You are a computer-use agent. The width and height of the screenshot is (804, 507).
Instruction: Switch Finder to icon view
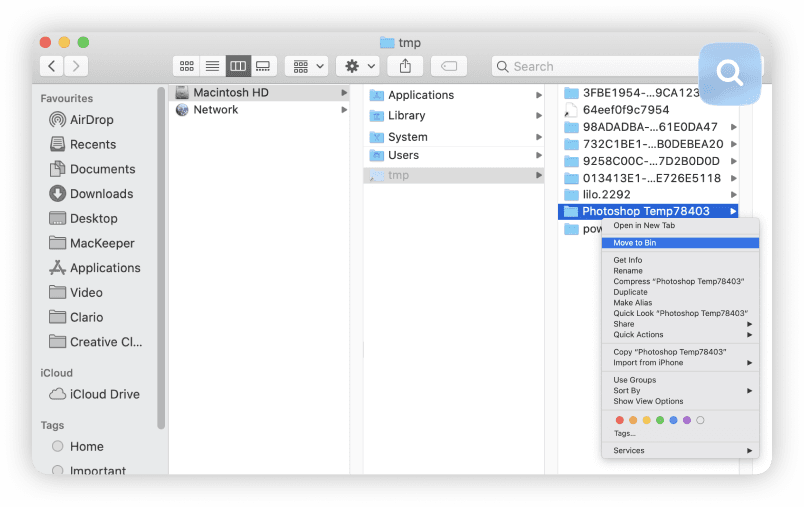pyautogui.click(x=186, y=66)
